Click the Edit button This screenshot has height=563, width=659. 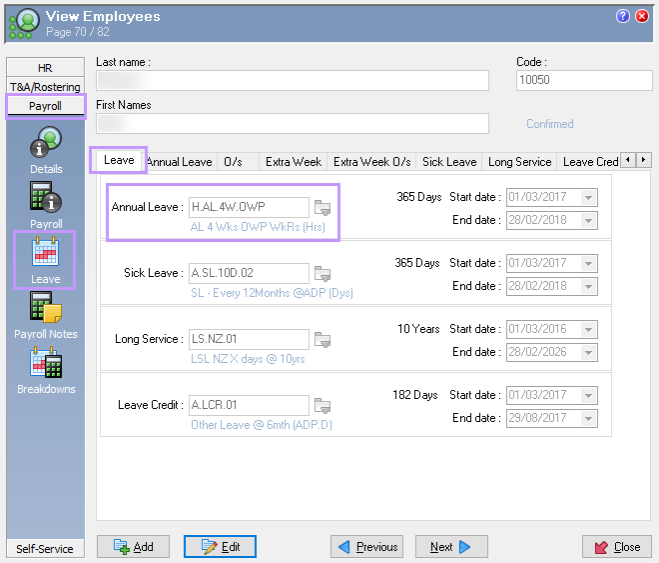pyautogui.click(x=220, y=547)
